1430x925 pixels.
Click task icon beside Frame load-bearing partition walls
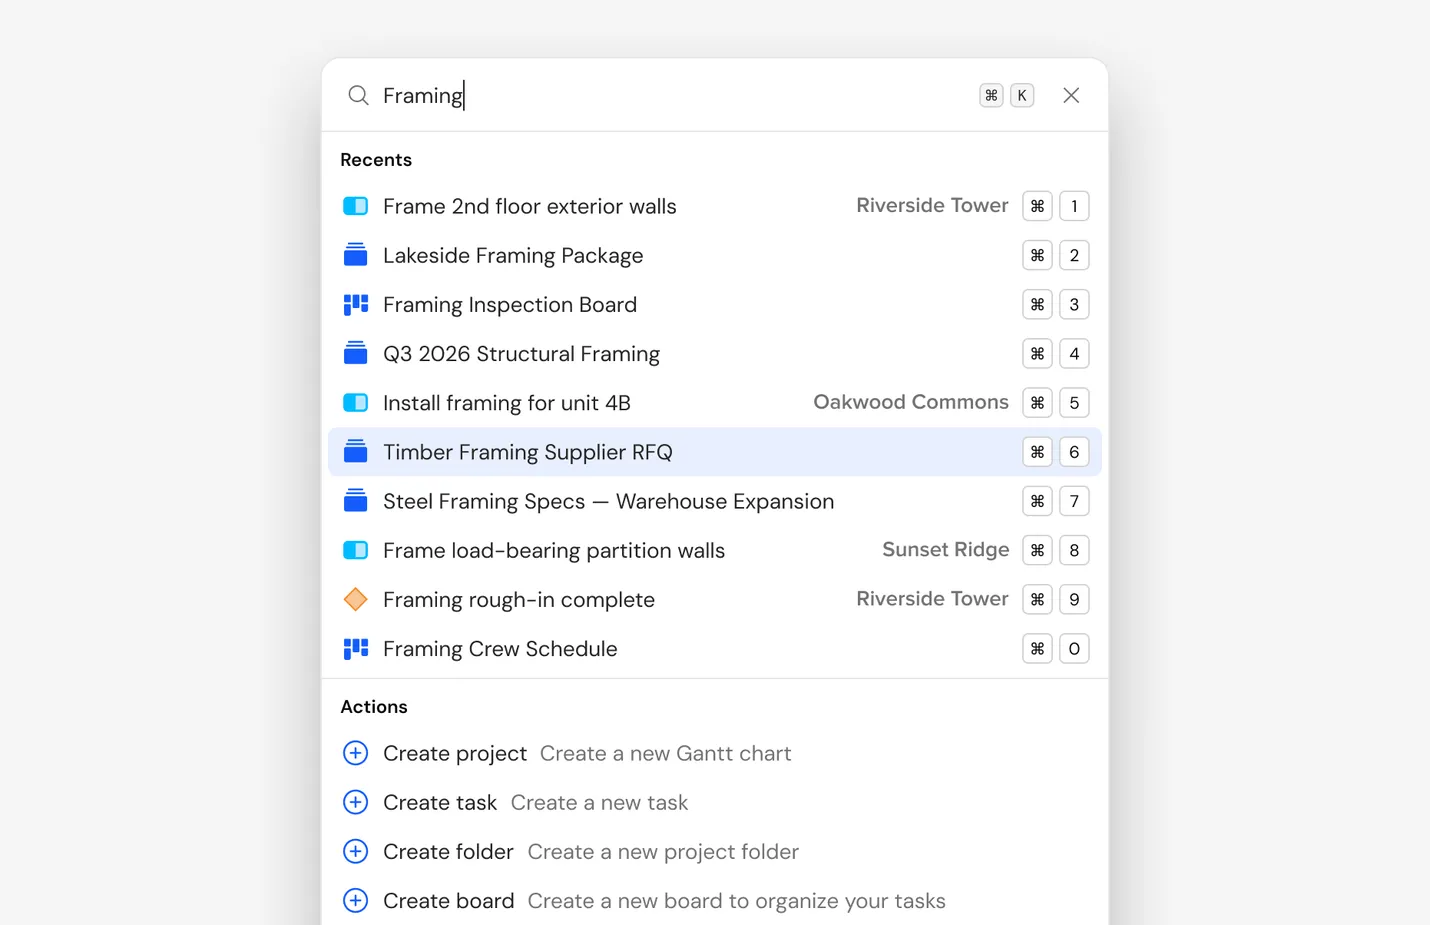click(x=356, y=550)
